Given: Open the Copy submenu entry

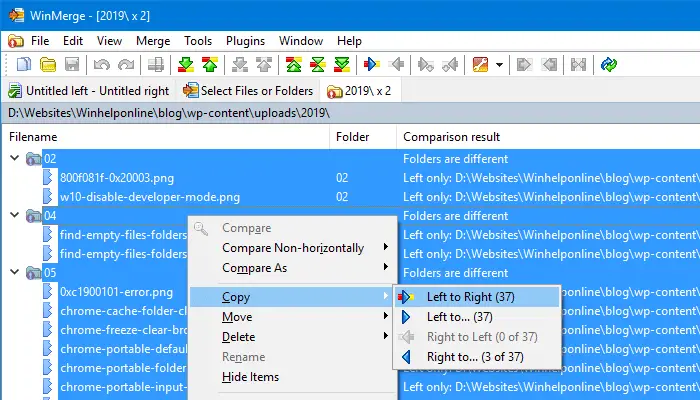Looking at the screenshot, I should 292,297.
